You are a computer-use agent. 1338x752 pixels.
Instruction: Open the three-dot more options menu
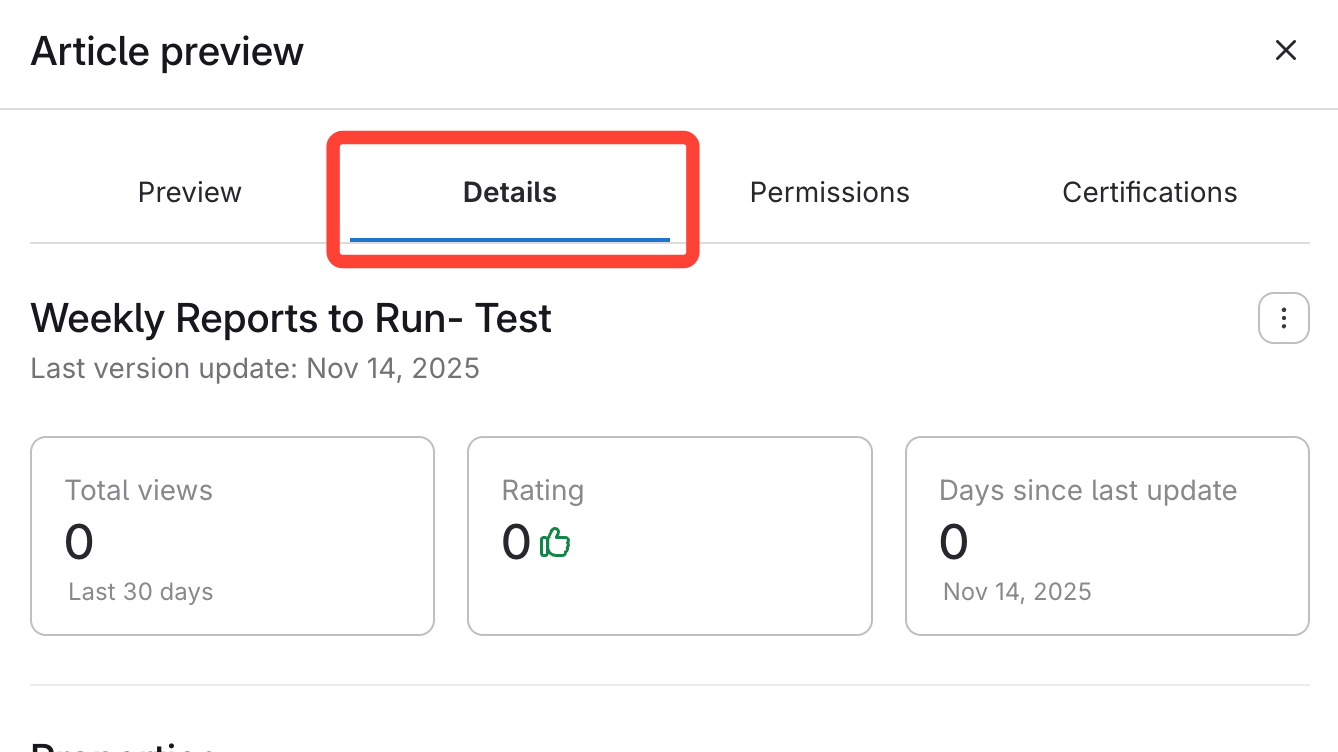[x=1283, y=318]
